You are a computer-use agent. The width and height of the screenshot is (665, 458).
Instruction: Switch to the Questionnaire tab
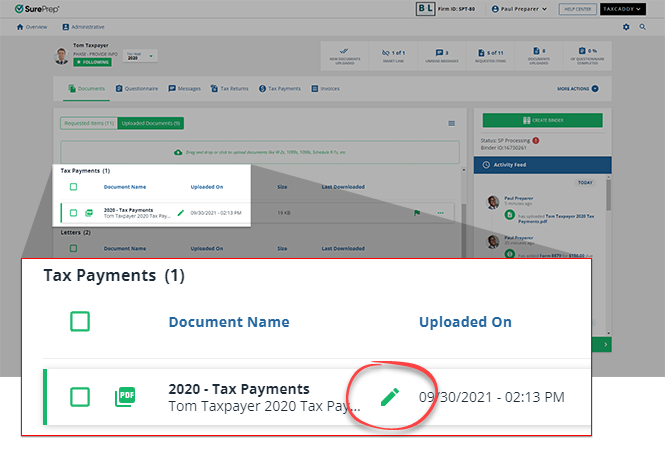(137, 89)
